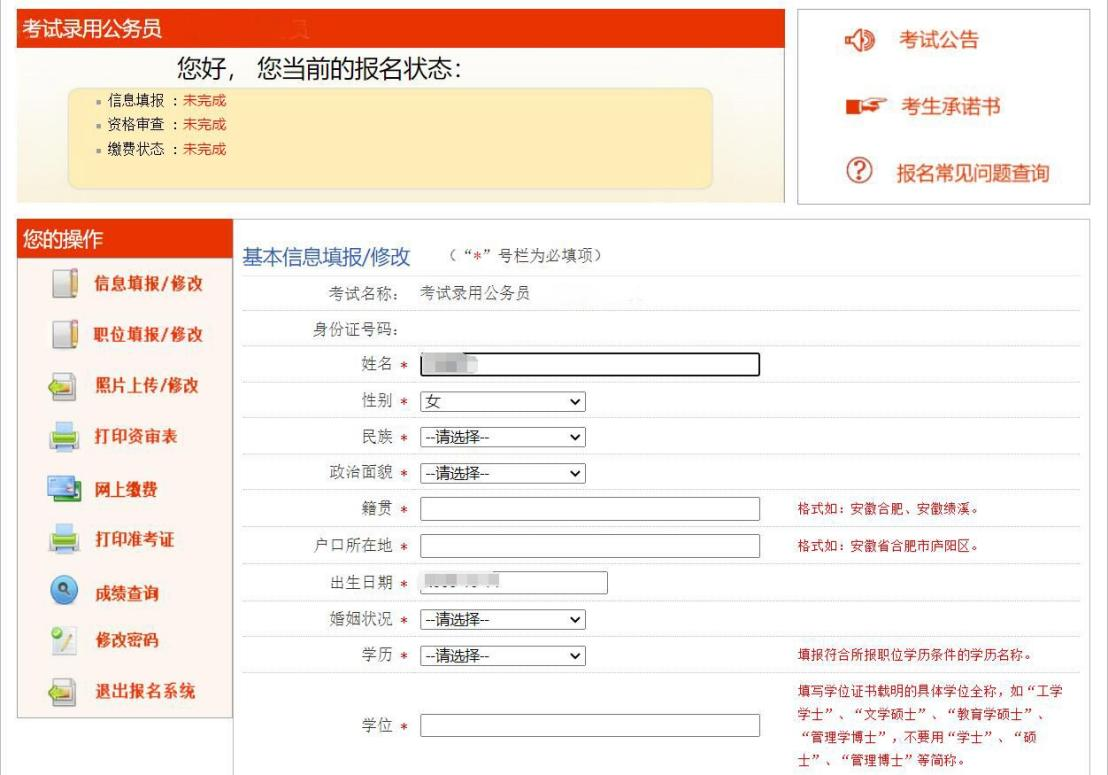The image size is (1108, 775).
Task: Select 打印资审表 in the sidebar
Action: pyautogui.click(x=136, y=437)
